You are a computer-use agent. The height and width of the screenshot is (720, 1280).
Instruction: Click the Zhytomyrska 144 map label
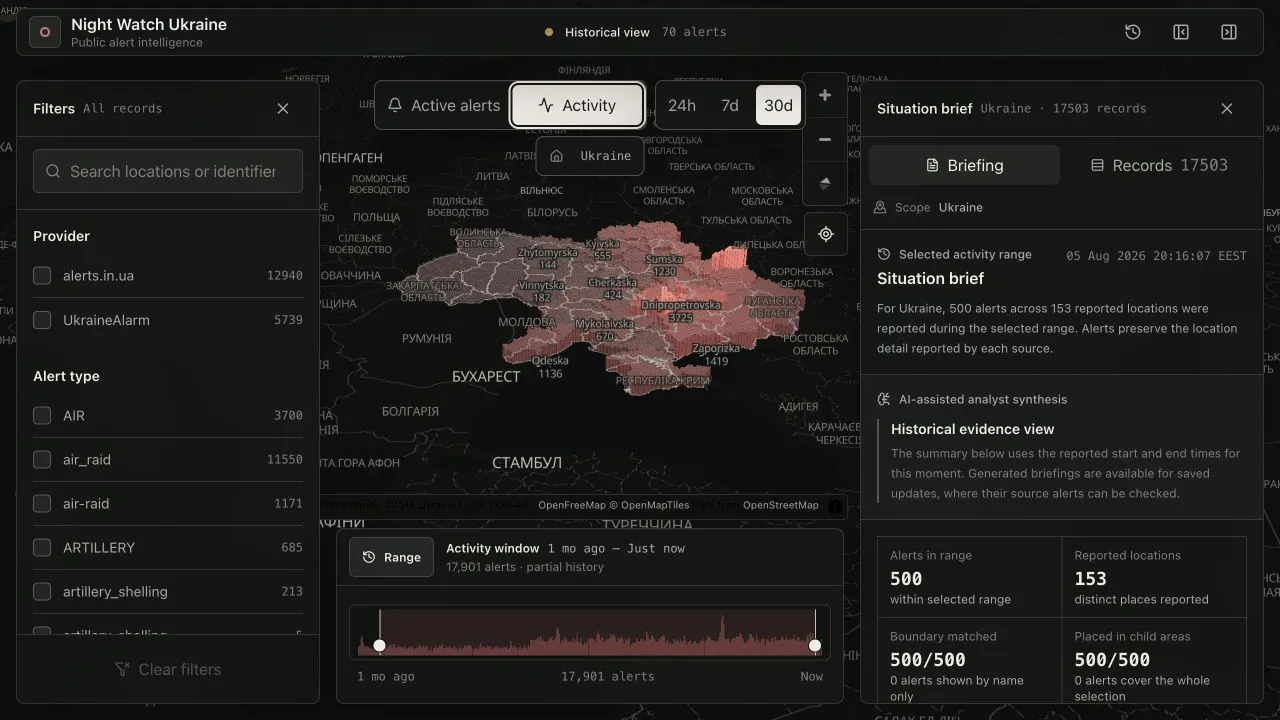(547, 259)
